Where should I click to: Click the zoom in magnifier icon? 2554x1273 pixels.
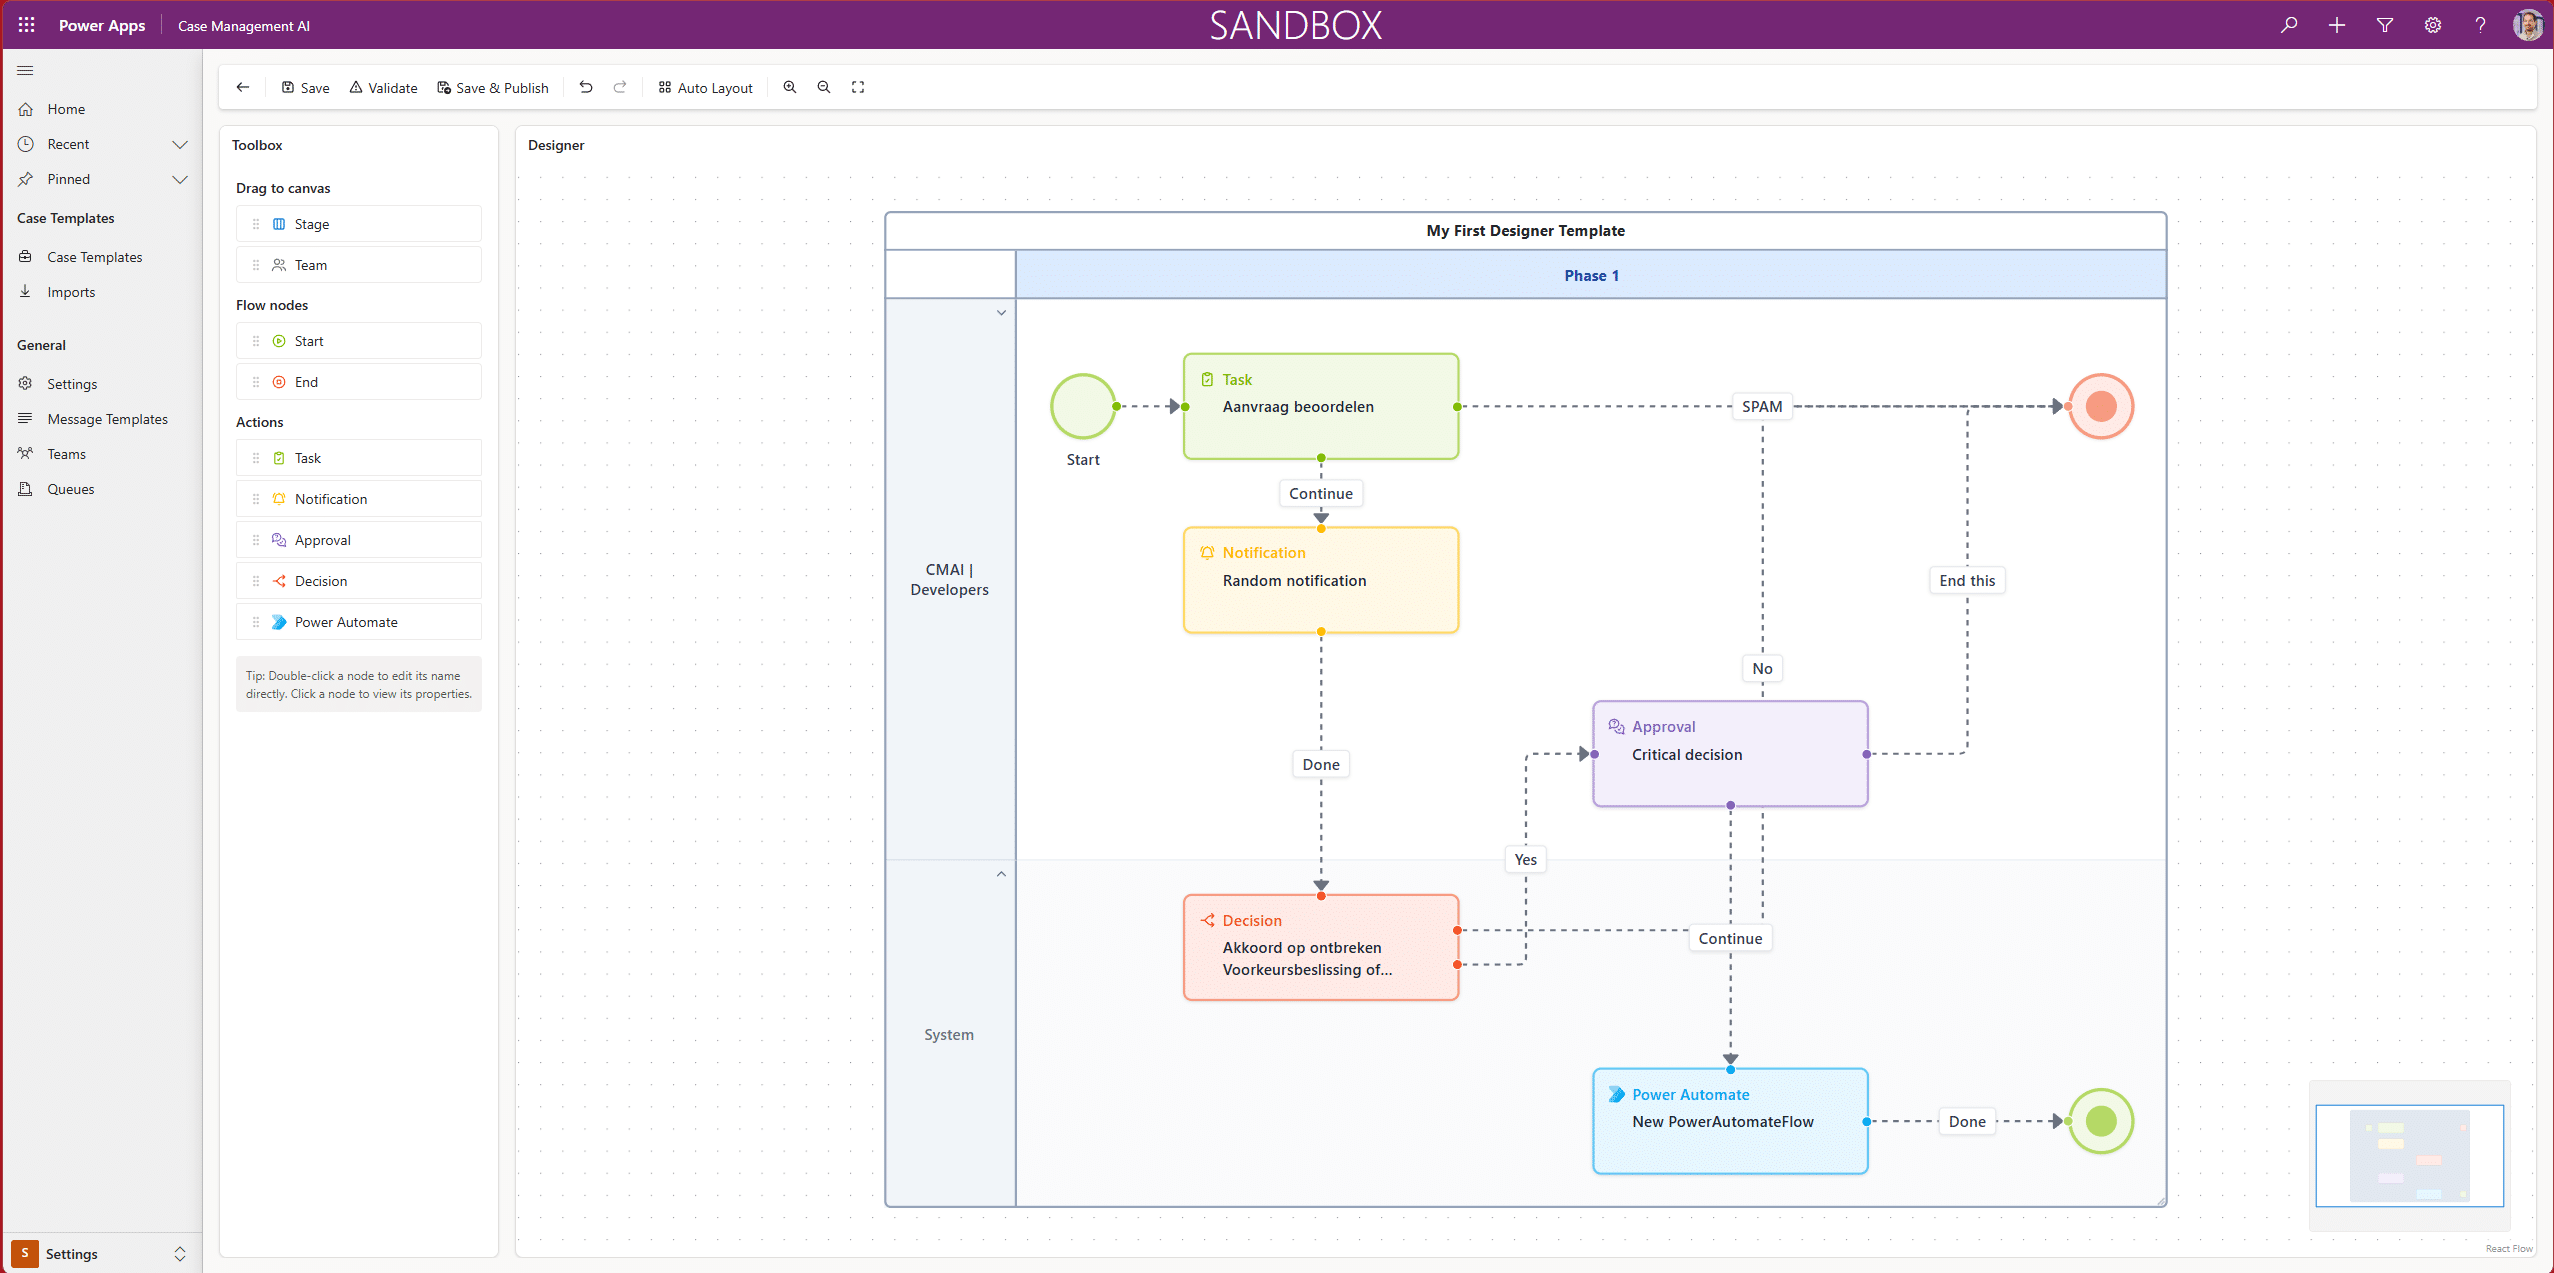pos(790,88)
